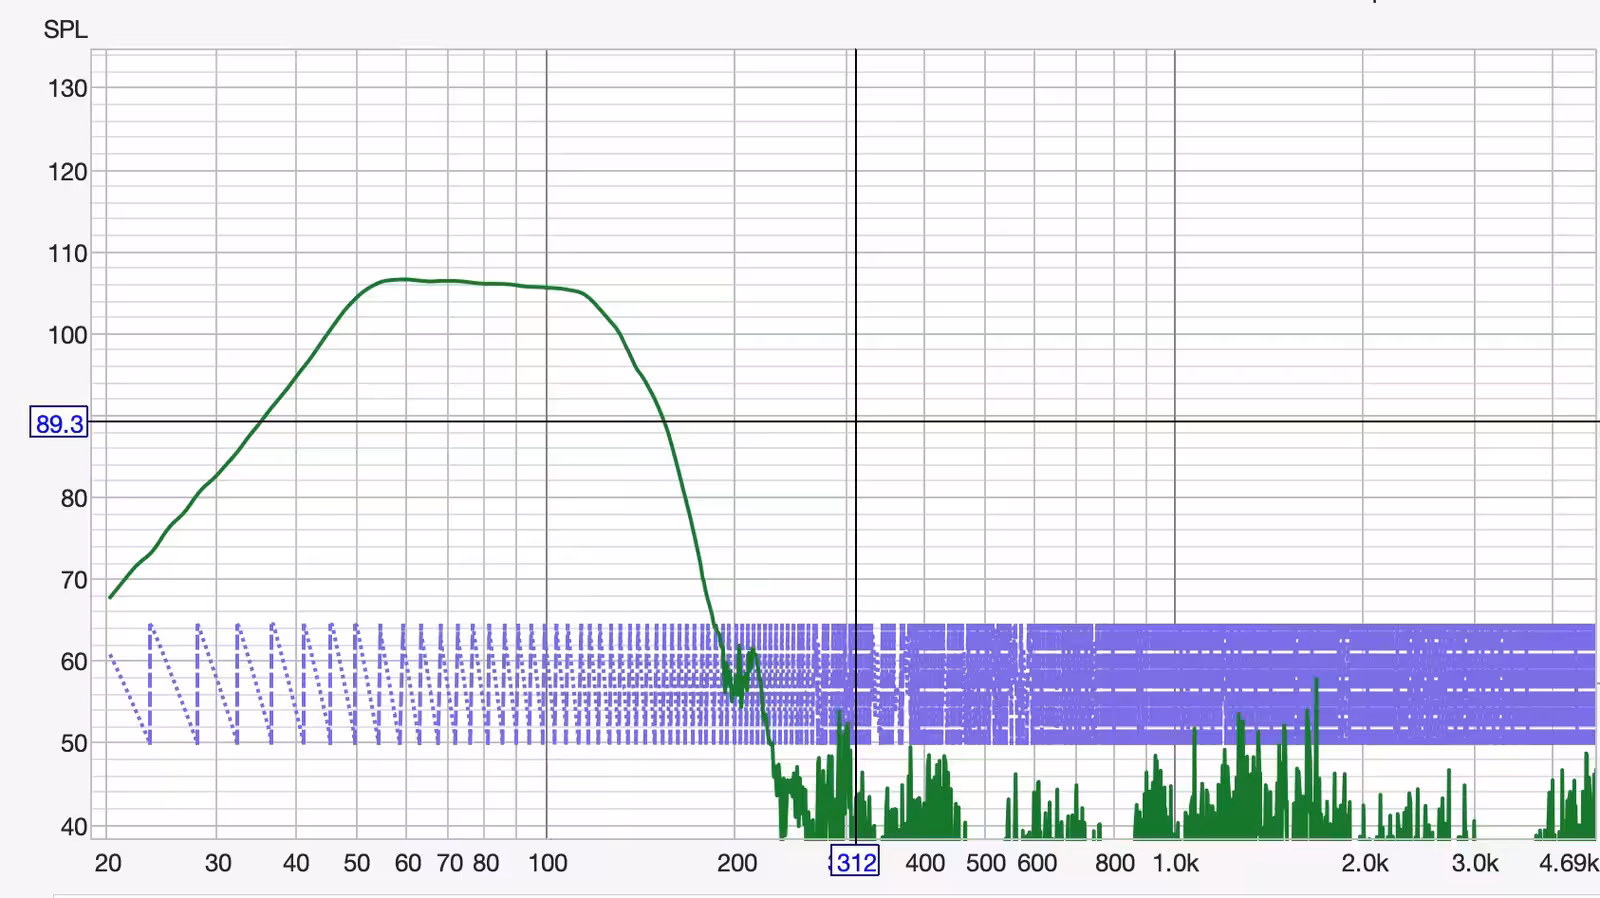
Task: Click the 80 dB axis label
Action: pos(74,498)
